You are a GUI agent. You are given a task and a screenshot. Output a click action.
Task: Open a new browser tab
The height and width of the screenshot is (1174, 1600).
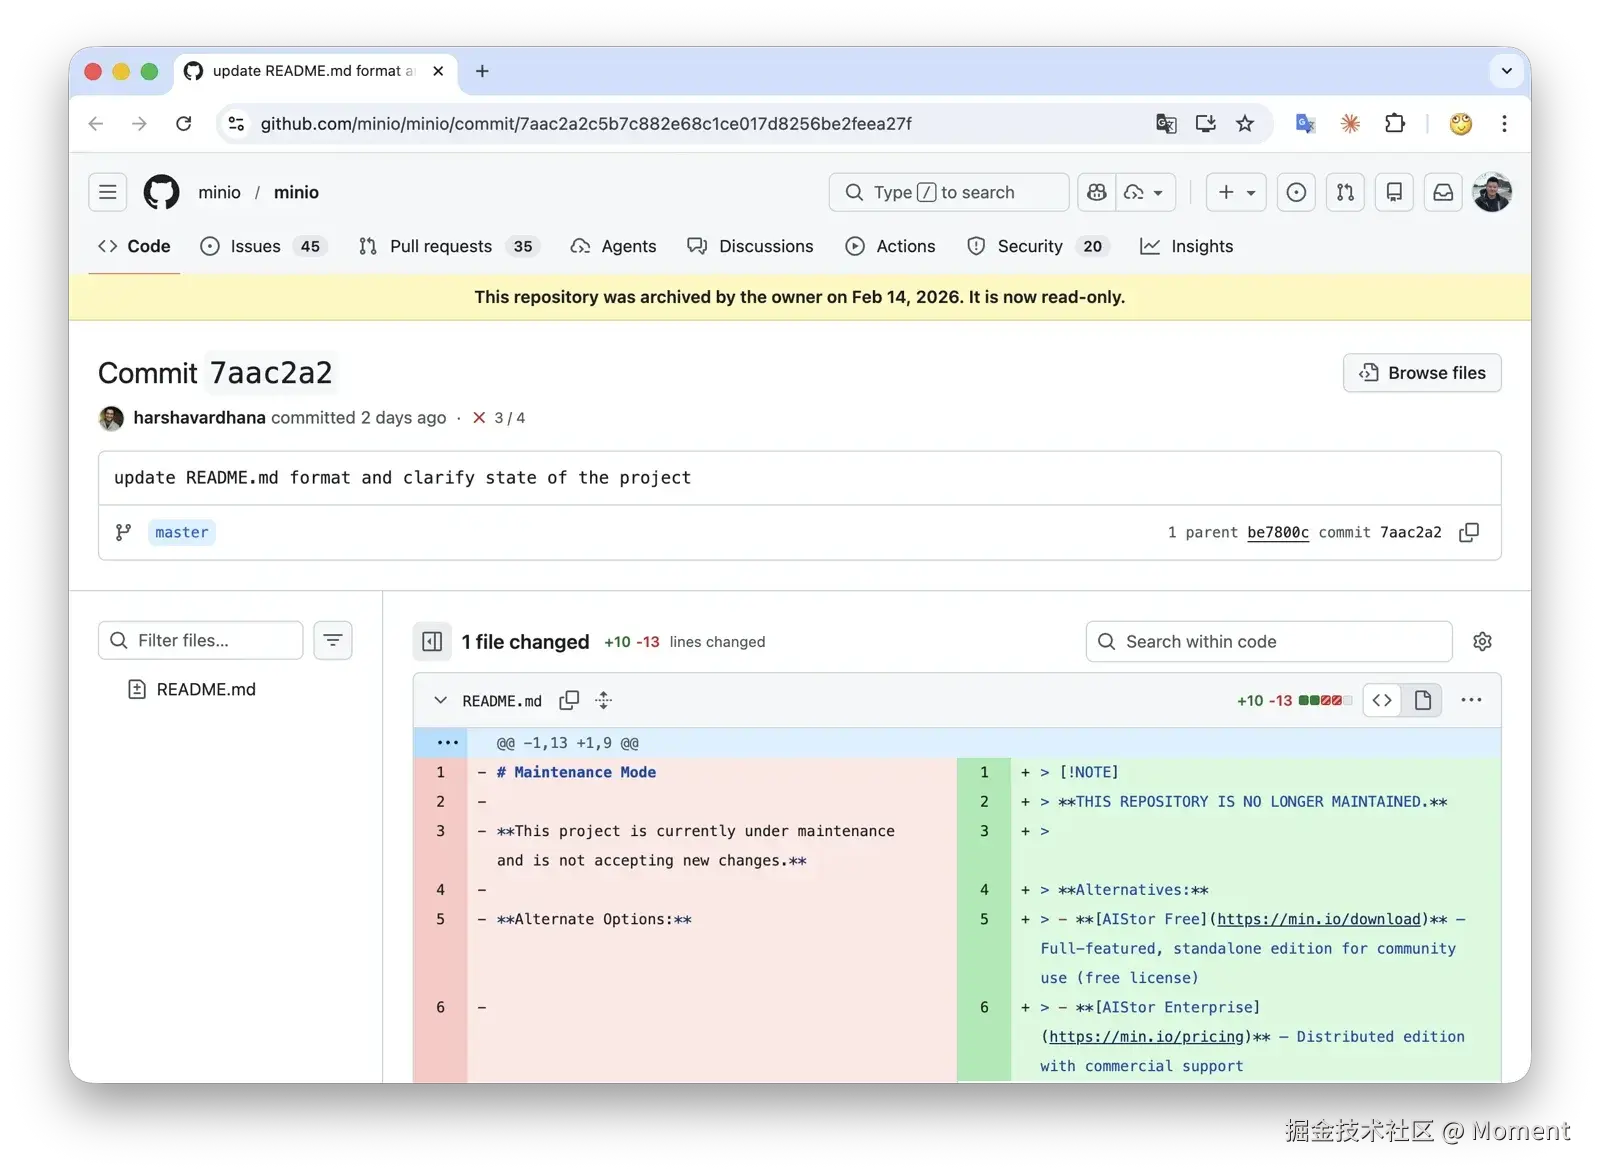pos(482,71)
